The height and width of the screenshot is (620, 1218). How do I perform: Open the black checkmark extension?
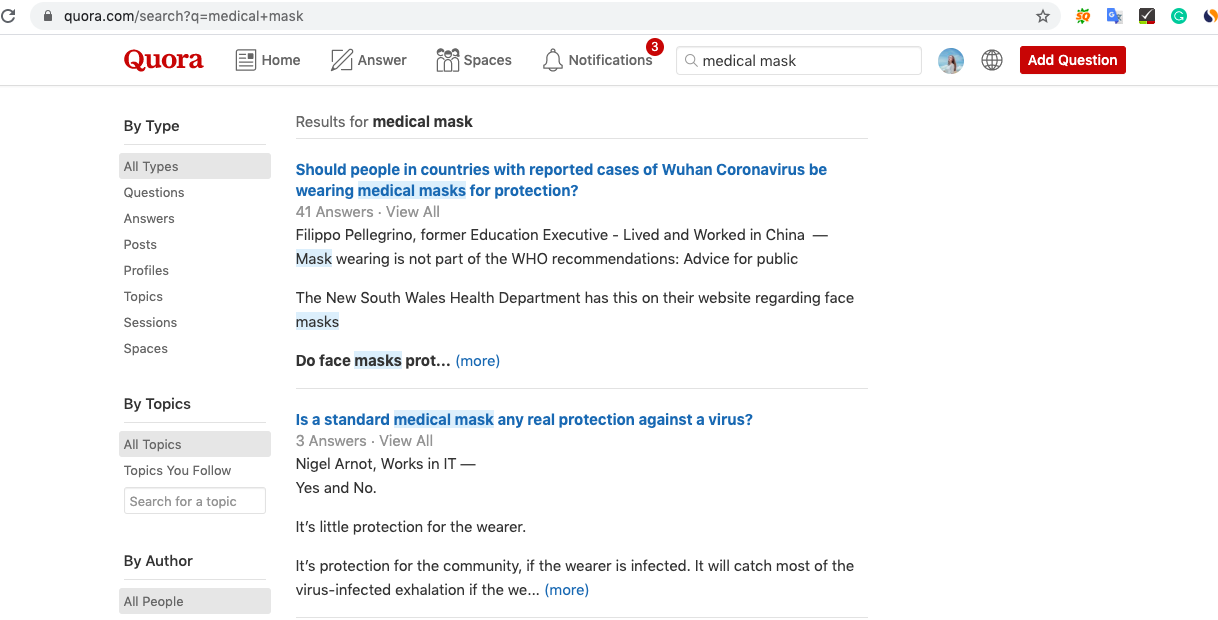tap(1147, 16)
